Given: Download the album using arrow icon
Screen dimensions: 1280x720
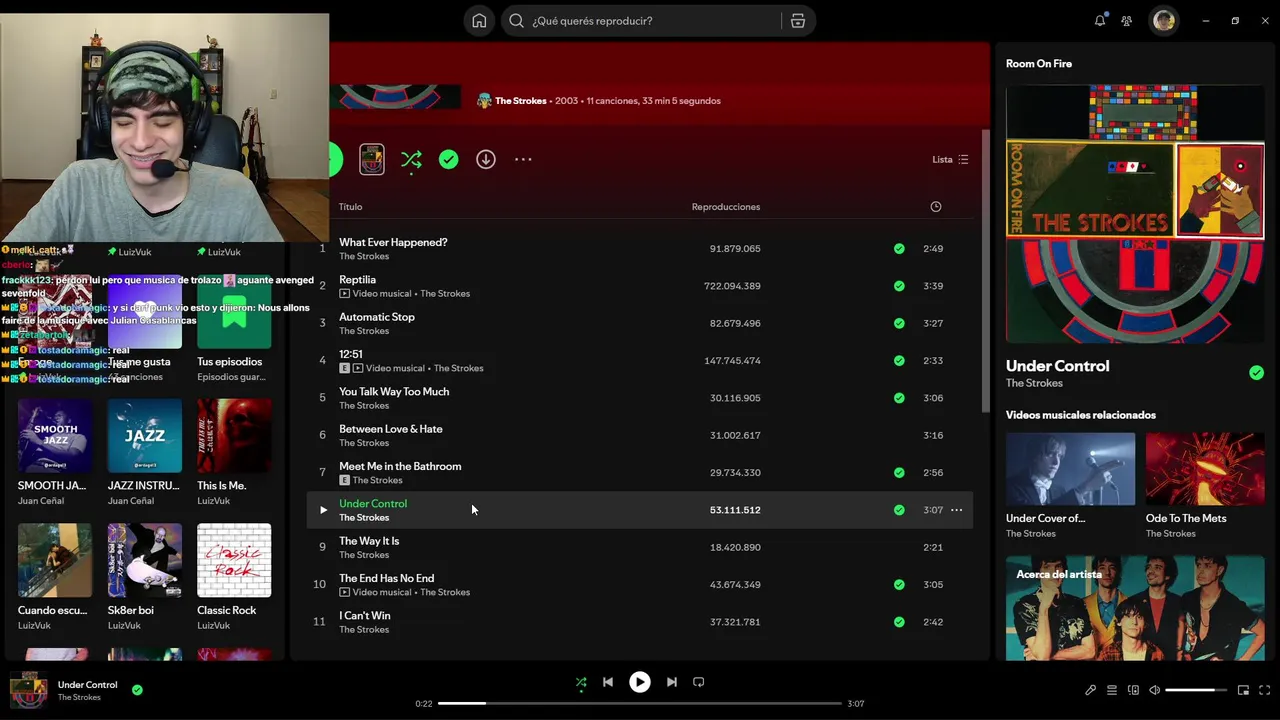Looking at the screenshot, I should point(486,160).
